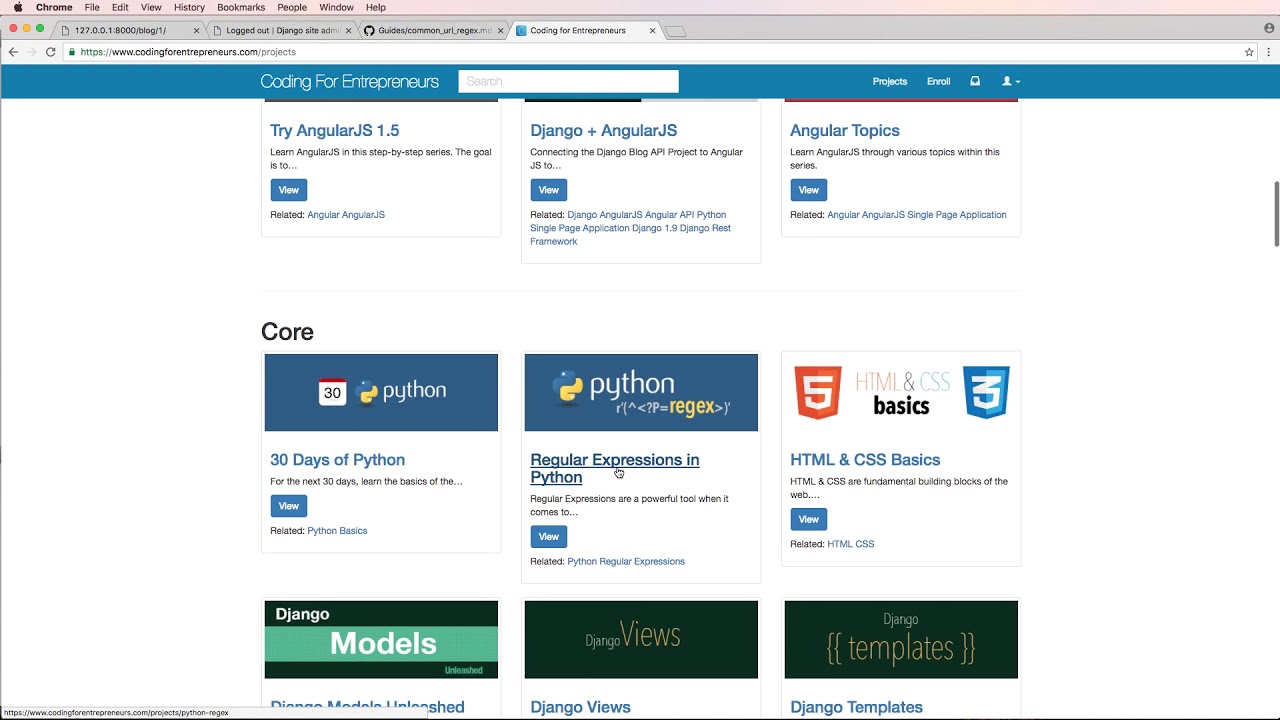The image size is (1280, 720).
Task: Click View under Django + AngularJS
Action: click(x=549, y=190)
